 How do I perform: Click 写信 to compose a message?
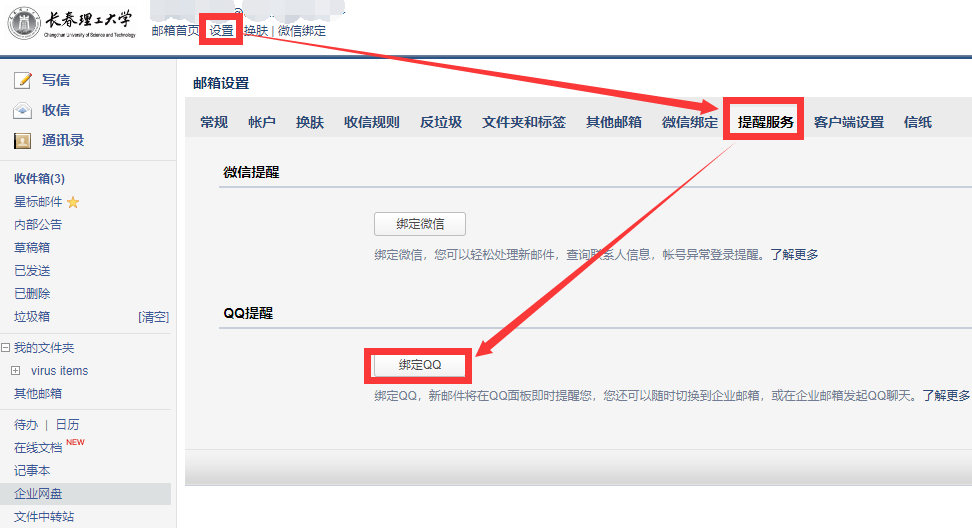(x=56, y=80)
